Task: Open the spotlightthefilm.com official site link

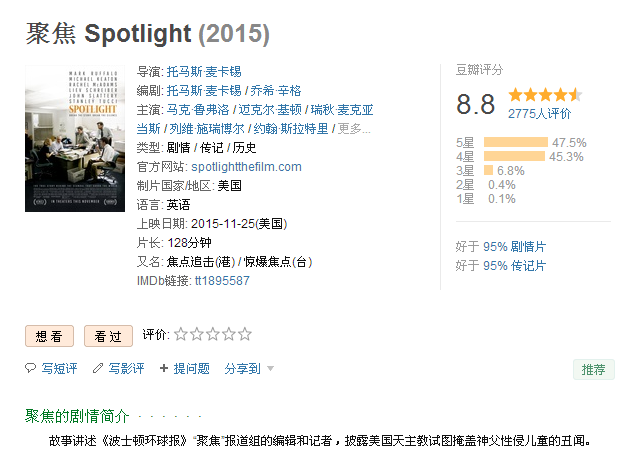Action: point(246,167)
